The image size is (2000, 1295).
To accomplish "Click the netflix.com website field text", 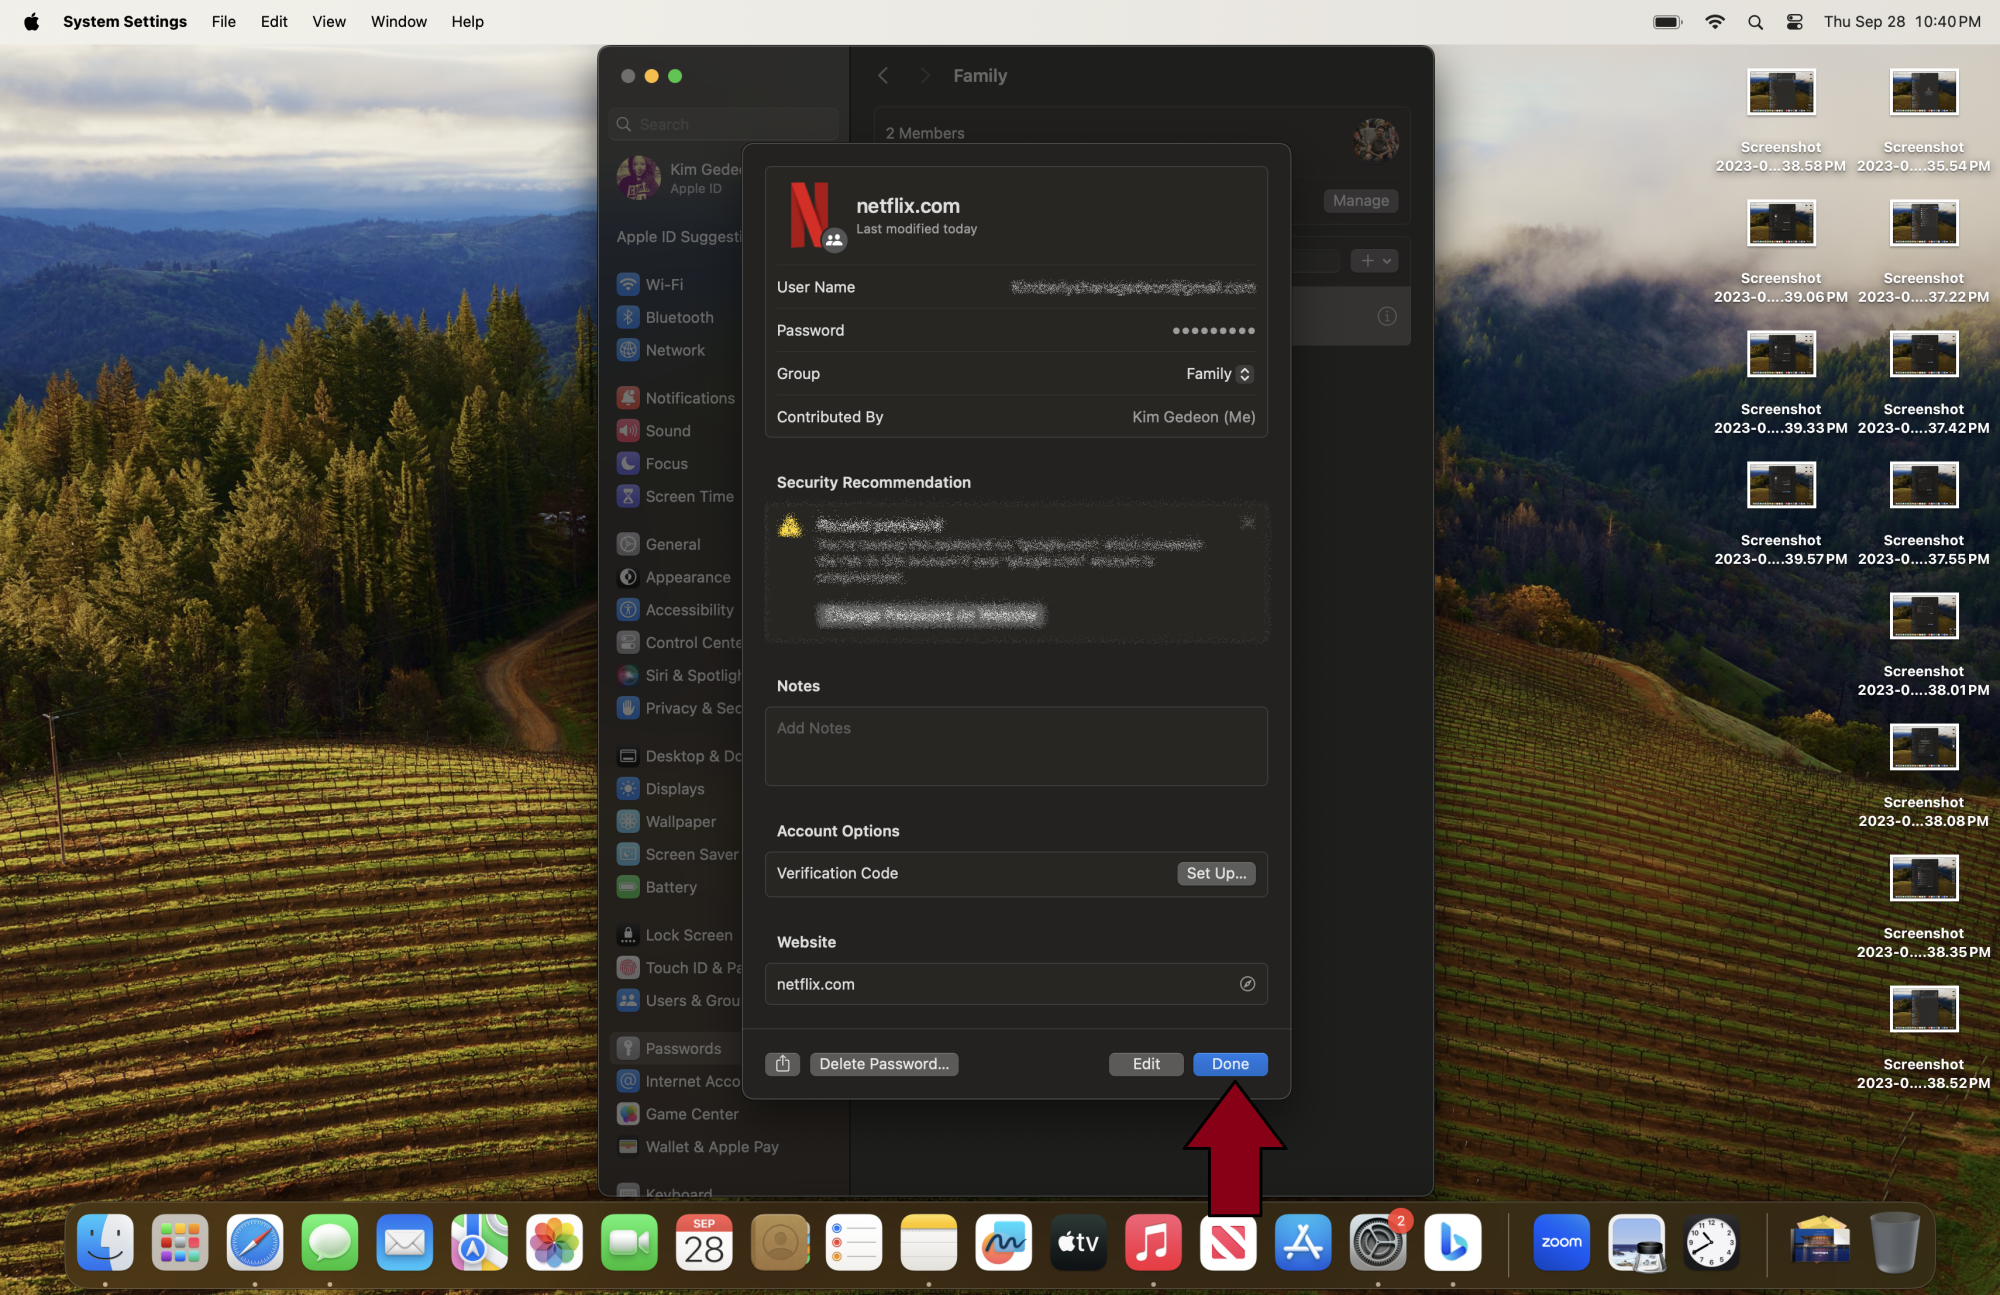I will 816,984.
